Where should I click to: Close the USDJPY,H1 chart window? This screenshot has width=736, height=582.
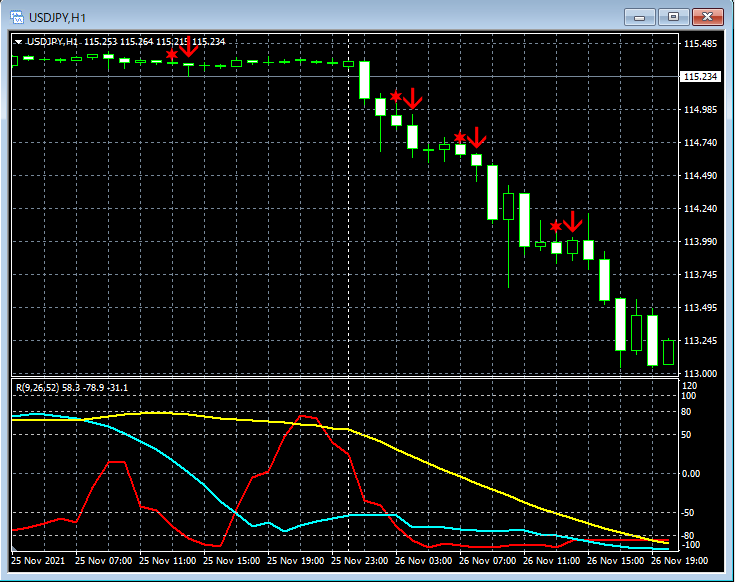(707, 17)
